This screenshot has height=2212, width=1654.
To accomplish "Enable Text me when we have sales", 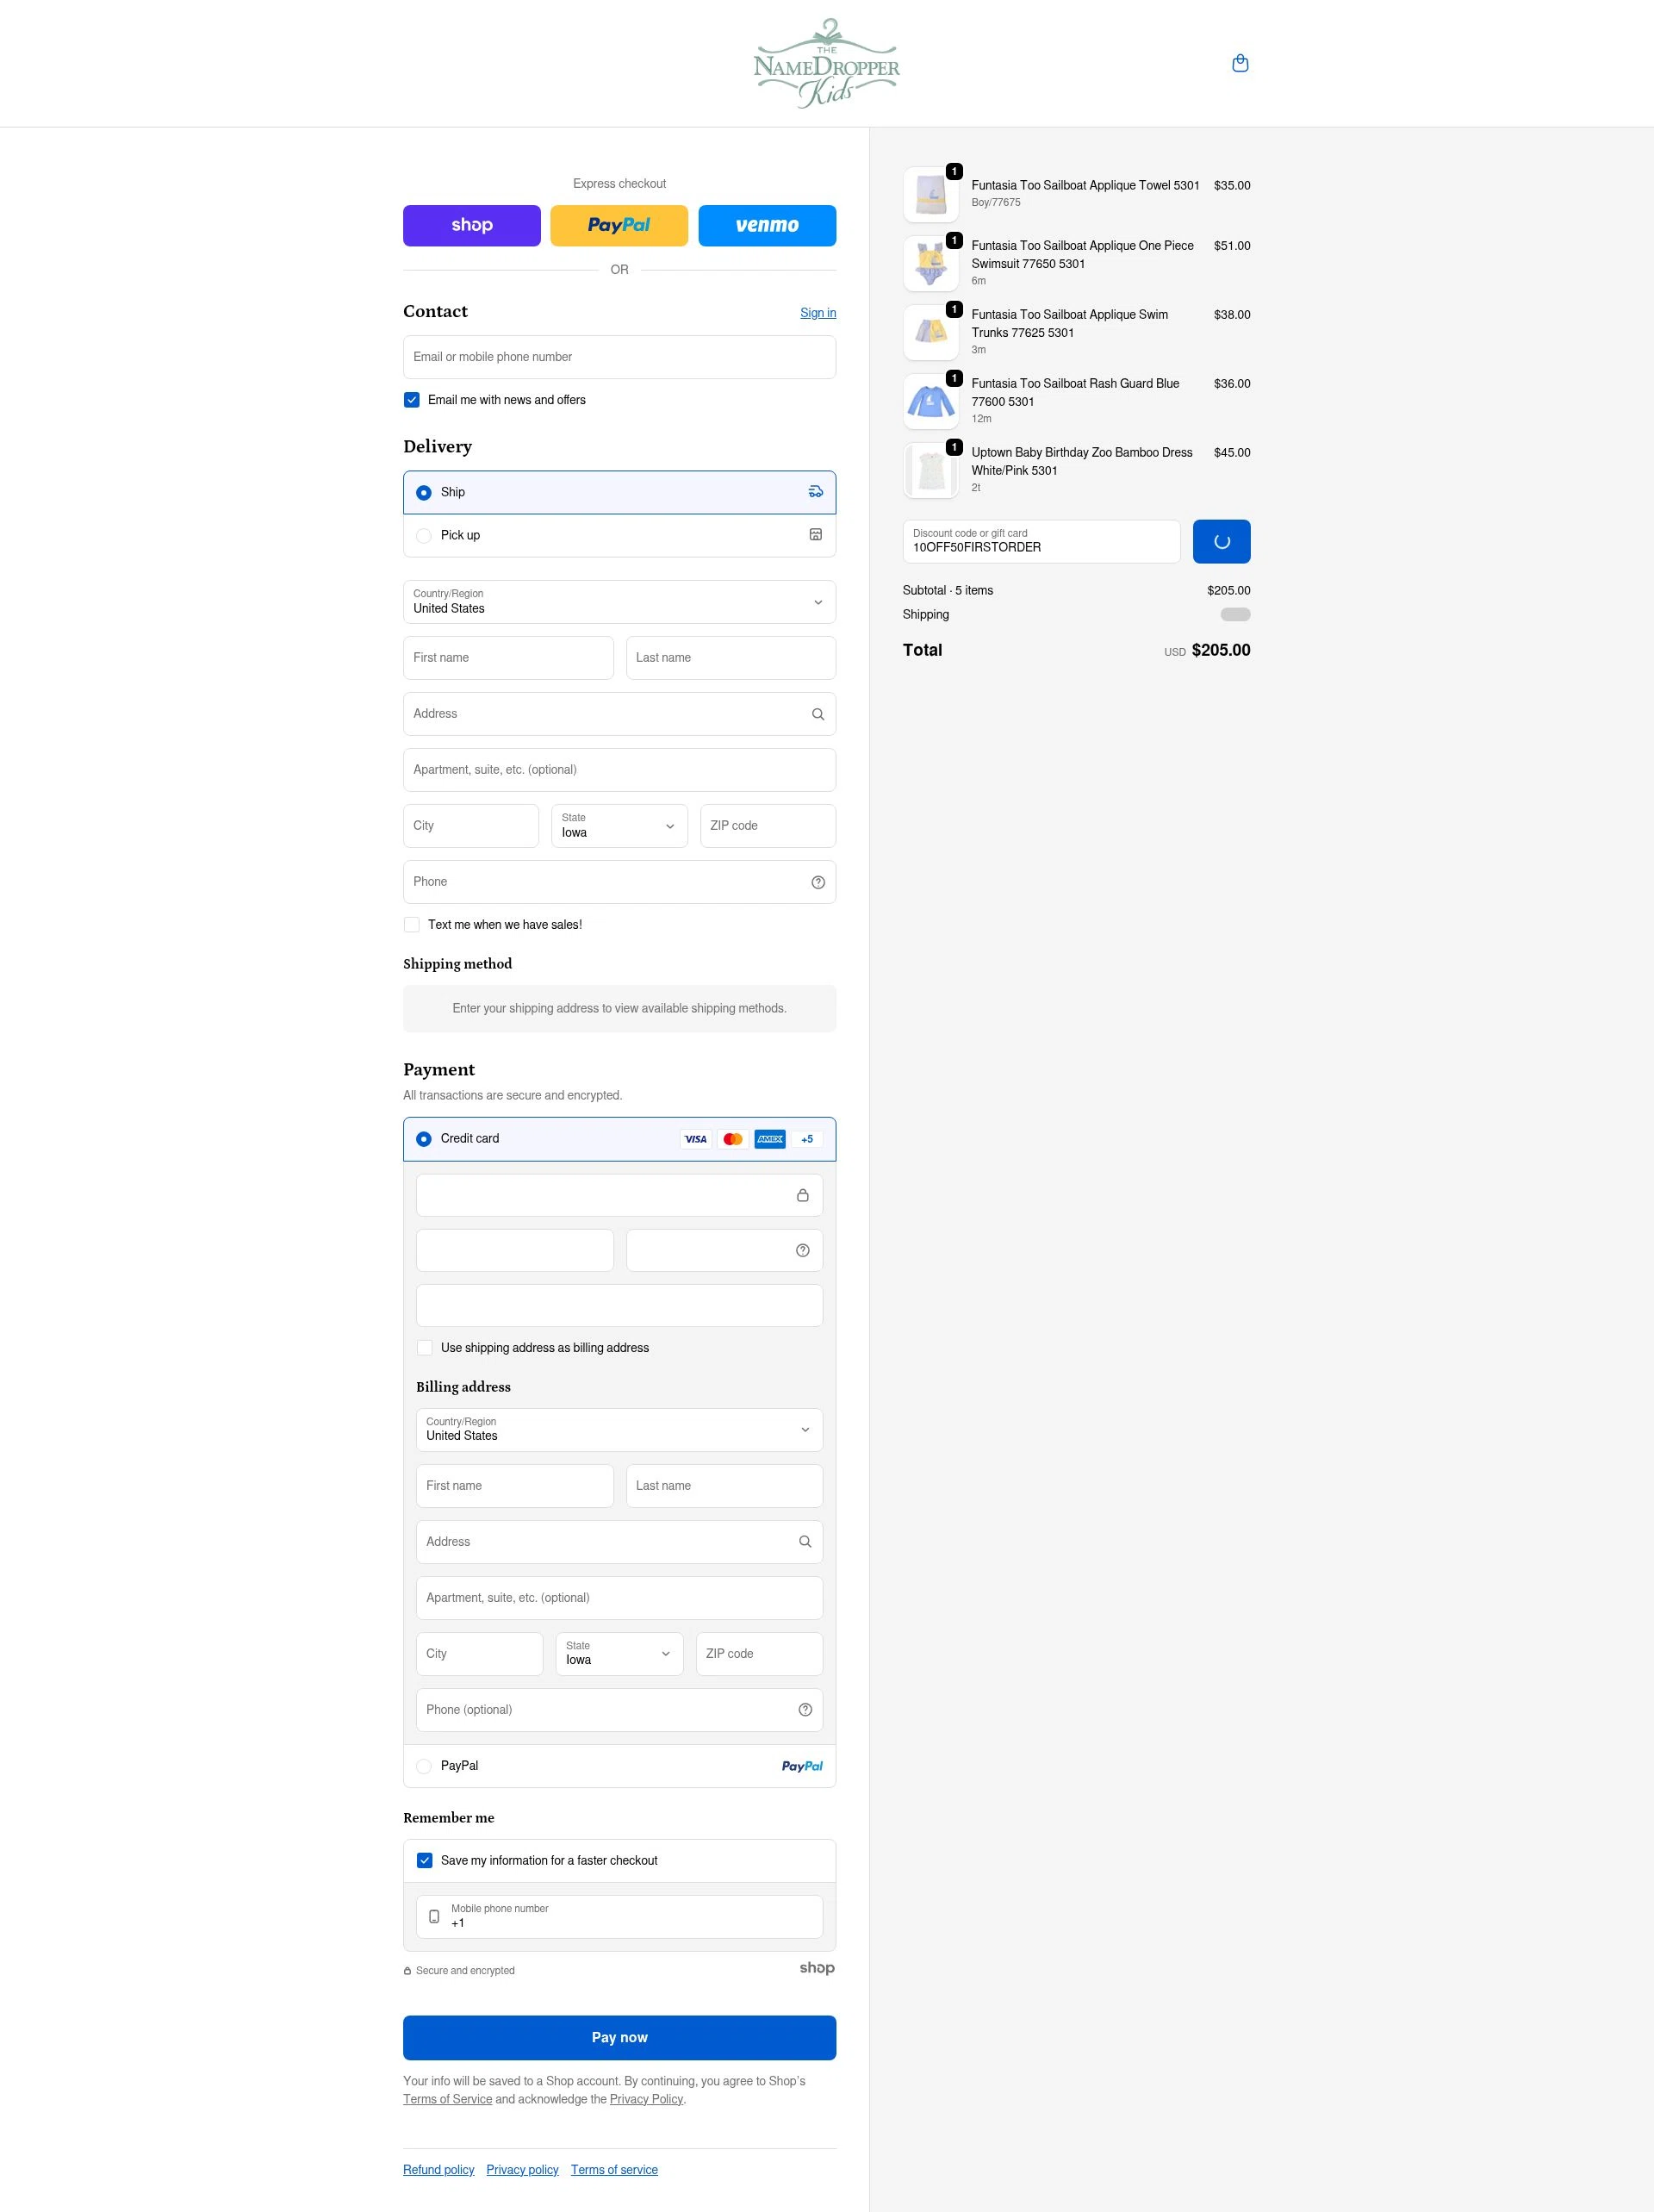I will tap(411, 925).
